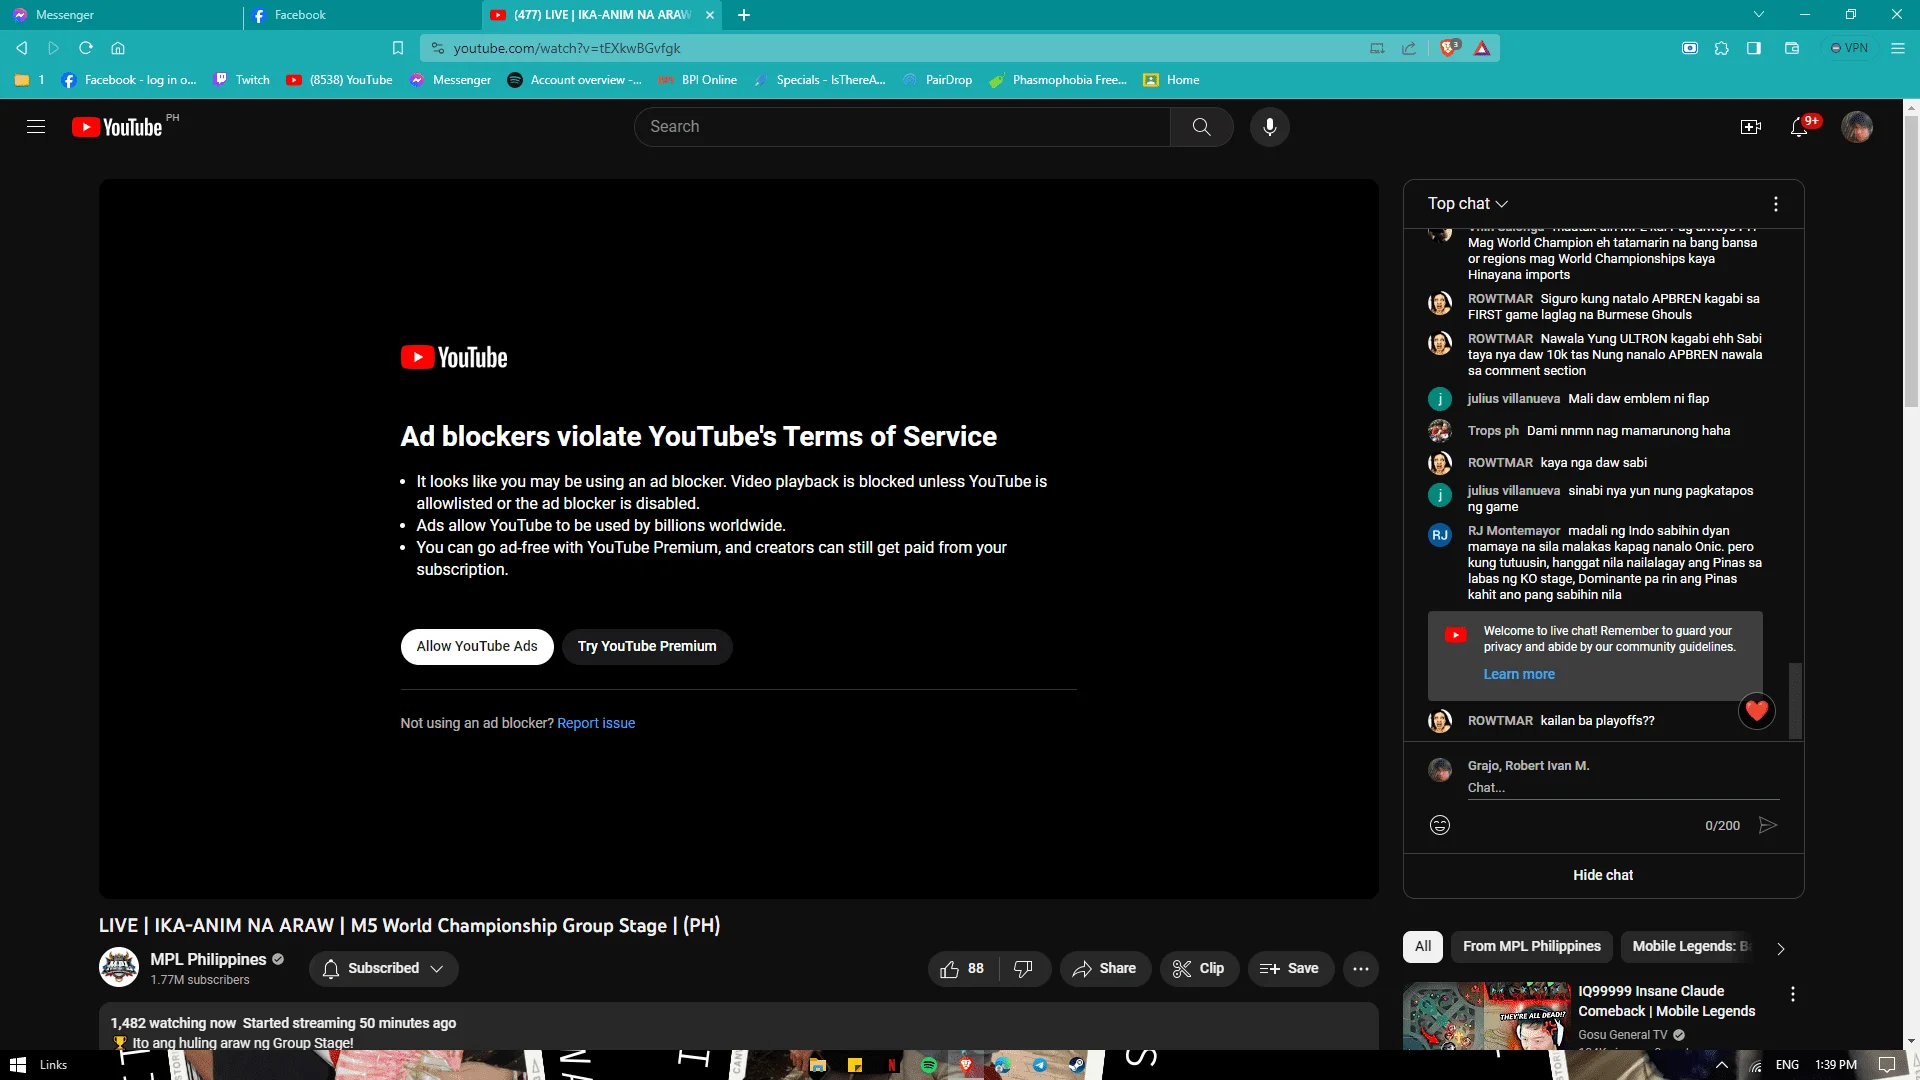Open Brave Rewards triangle icon
Viewport: 1920px width, 1080px height.
(x=1482, y=48)
